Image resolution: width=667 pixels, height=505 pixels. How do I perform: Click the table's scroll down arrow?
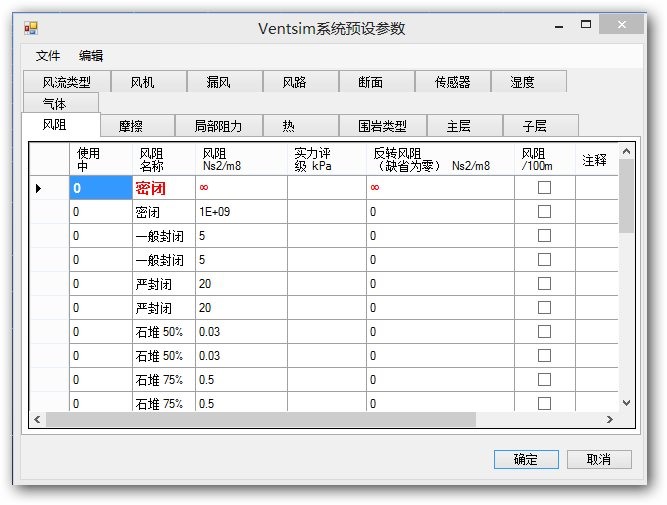tap(626, 402)
